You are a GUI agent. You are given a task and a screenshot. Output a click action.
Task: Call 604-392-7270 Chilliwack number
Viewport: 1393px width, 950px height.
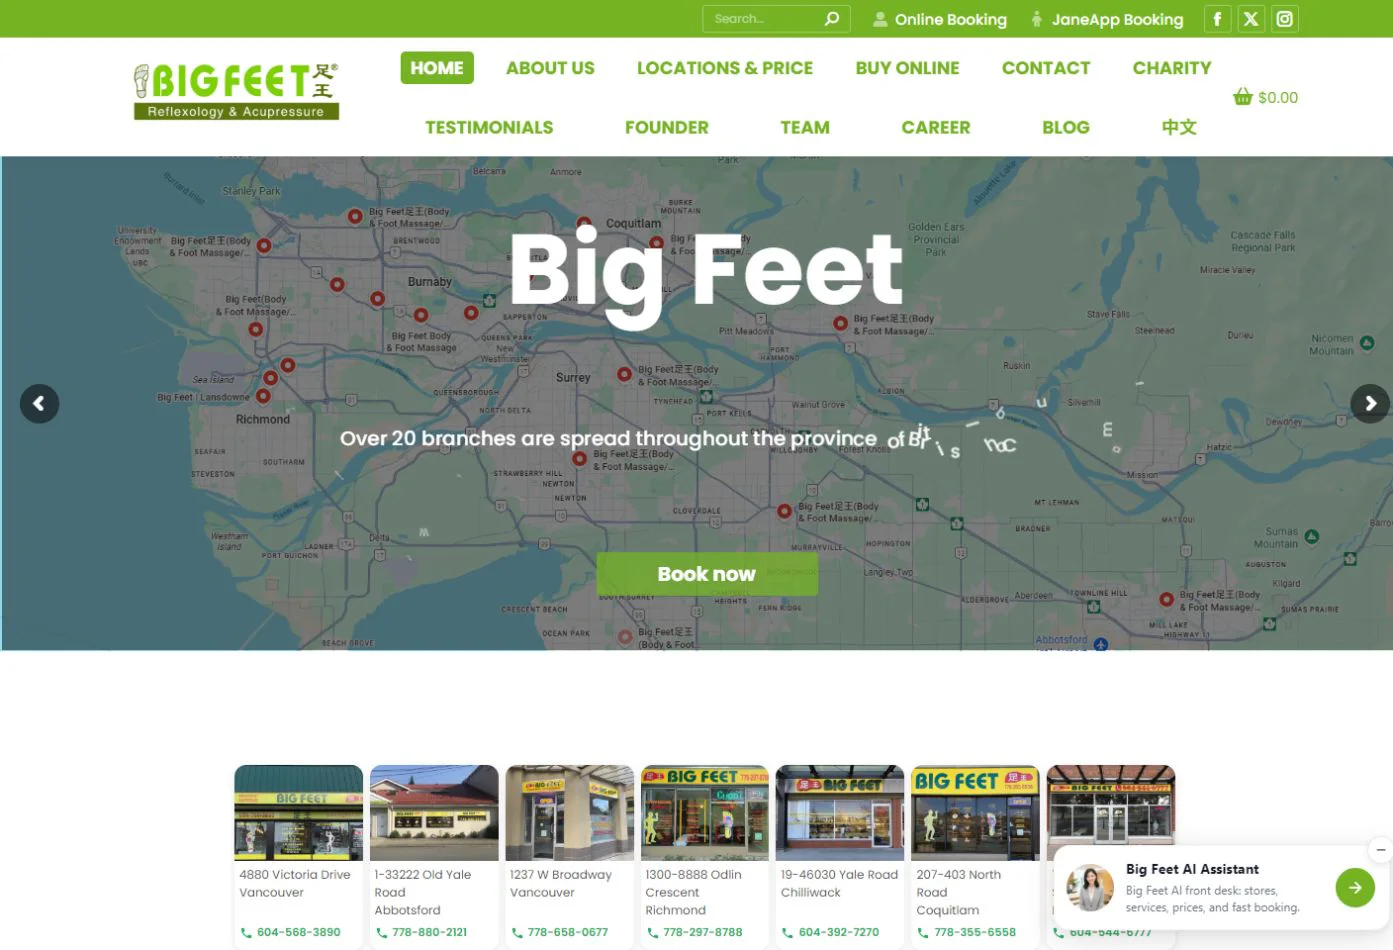coord(838,933)
